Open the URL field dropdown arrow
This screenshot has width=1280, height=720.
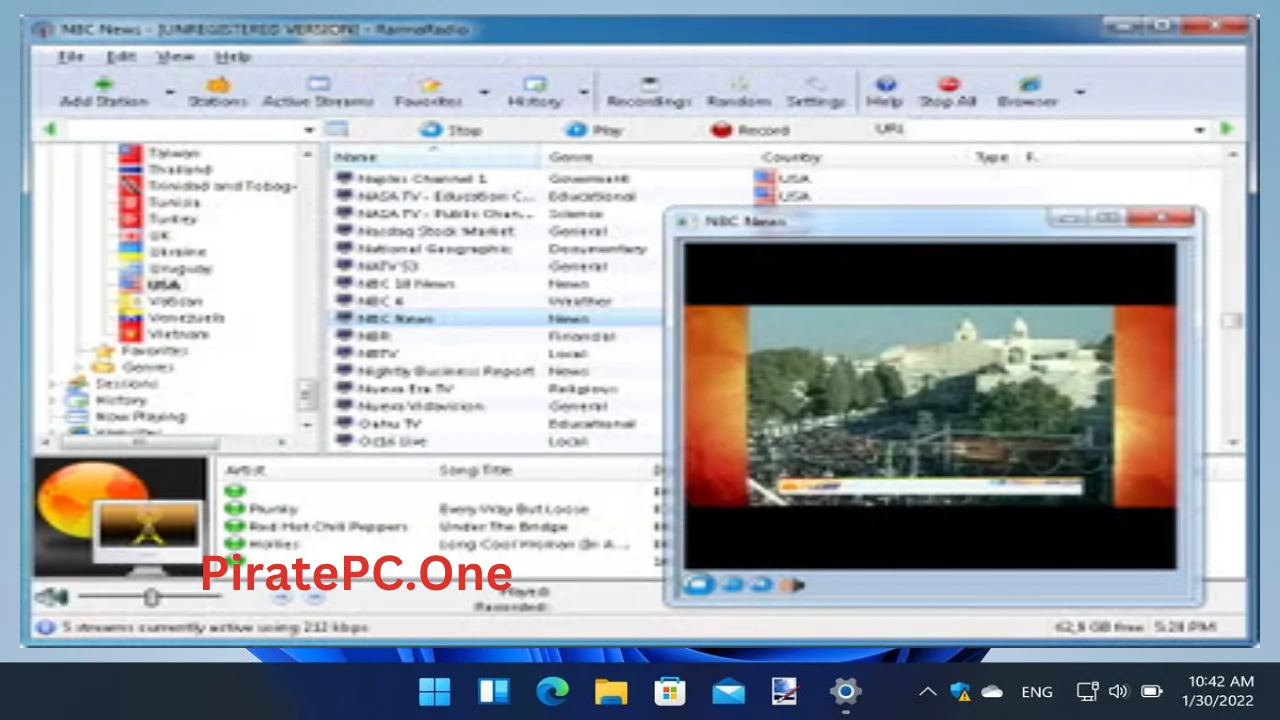point(1199,130)
